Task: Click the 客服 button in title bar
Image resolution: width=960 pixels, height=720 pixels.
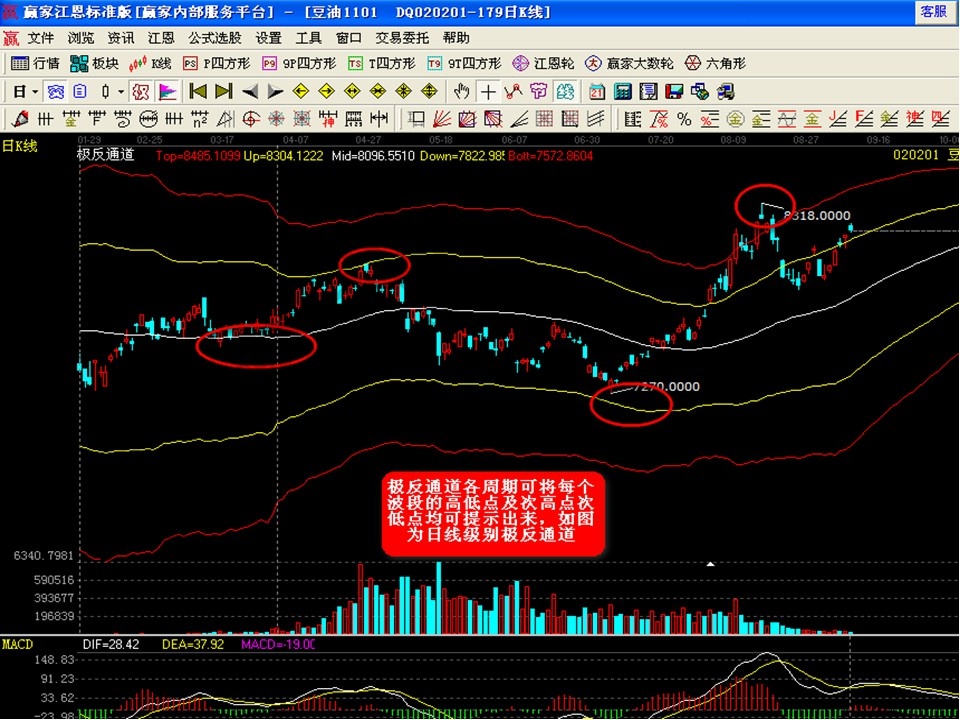Action: pos(932,11)
